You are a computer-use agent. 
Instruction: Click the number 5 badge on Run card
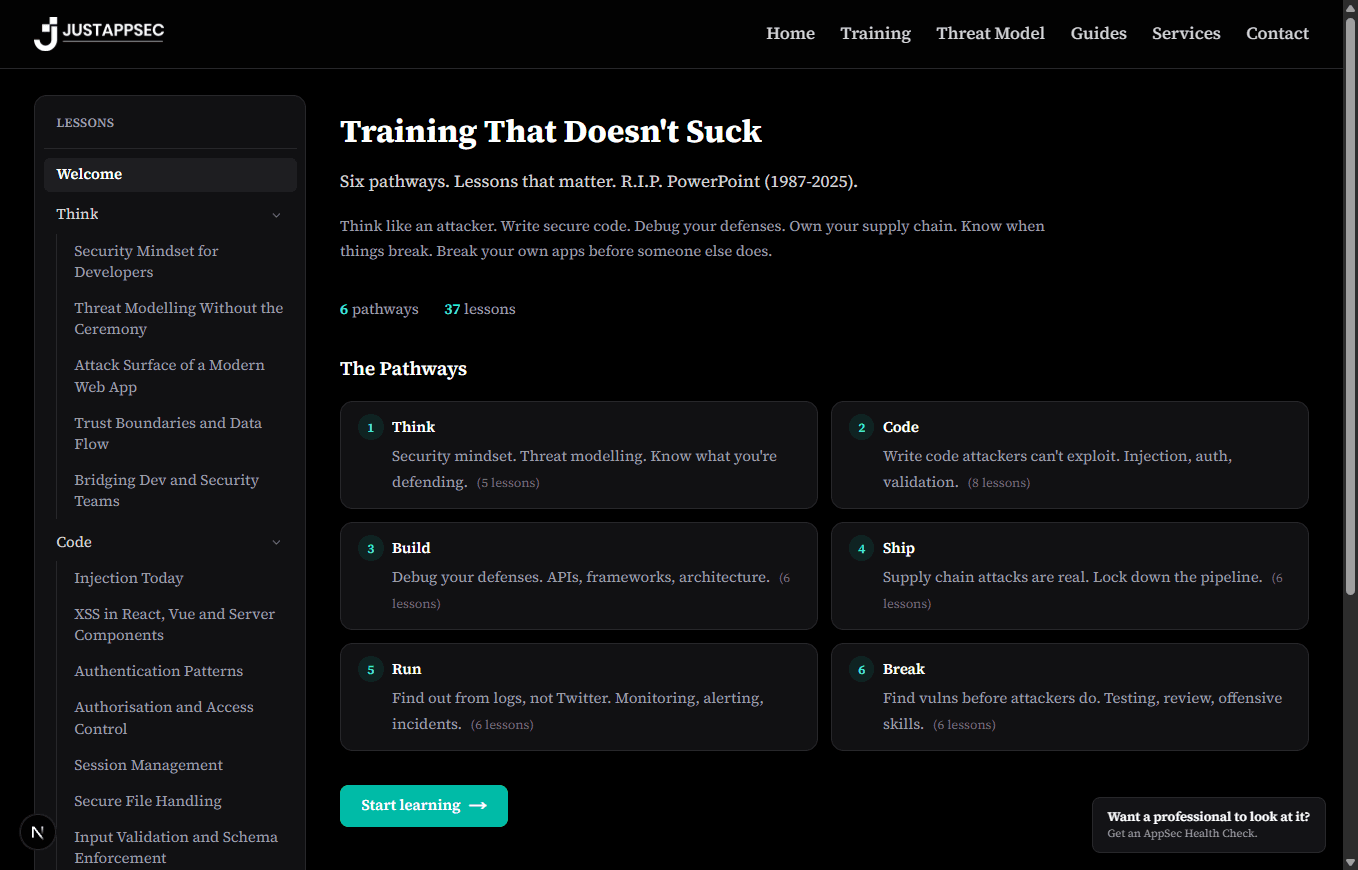[371, 670]
